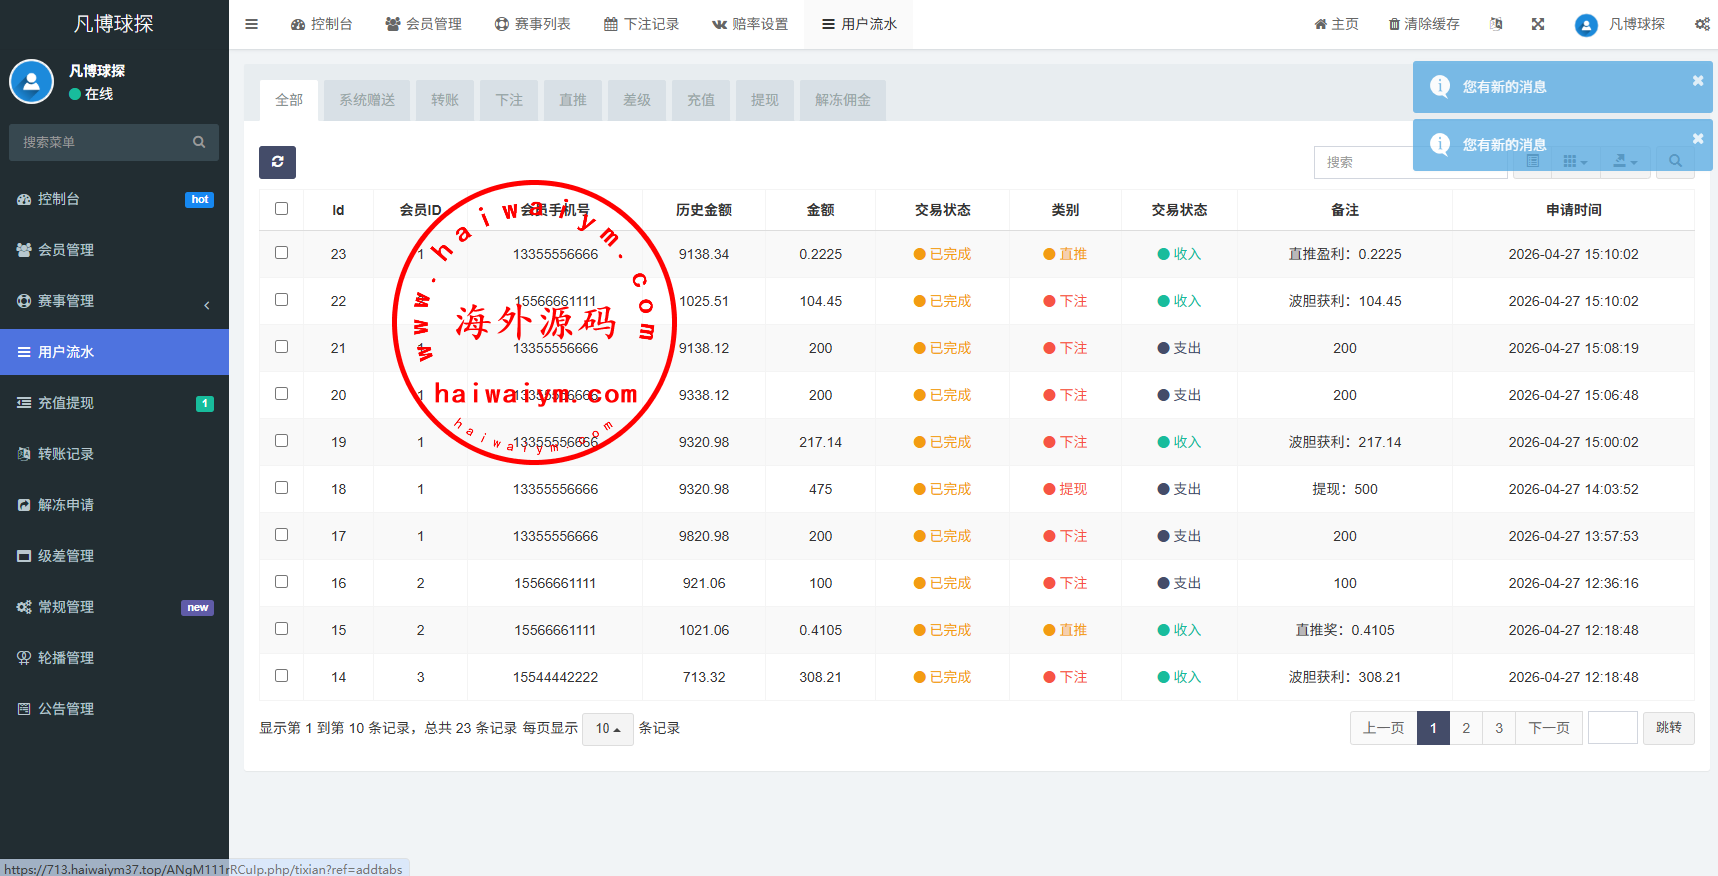Check the checkbox for record Id 23
The height and width of the screenshot is (876, 1718).
281,253
